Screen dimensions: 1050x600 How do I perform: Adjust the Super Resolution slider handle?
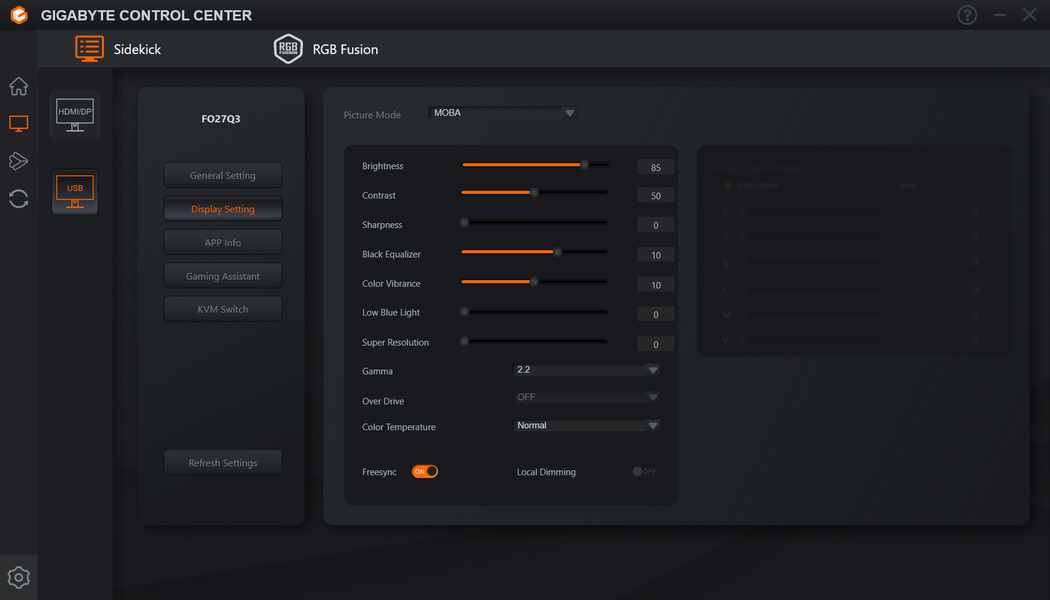464,342
